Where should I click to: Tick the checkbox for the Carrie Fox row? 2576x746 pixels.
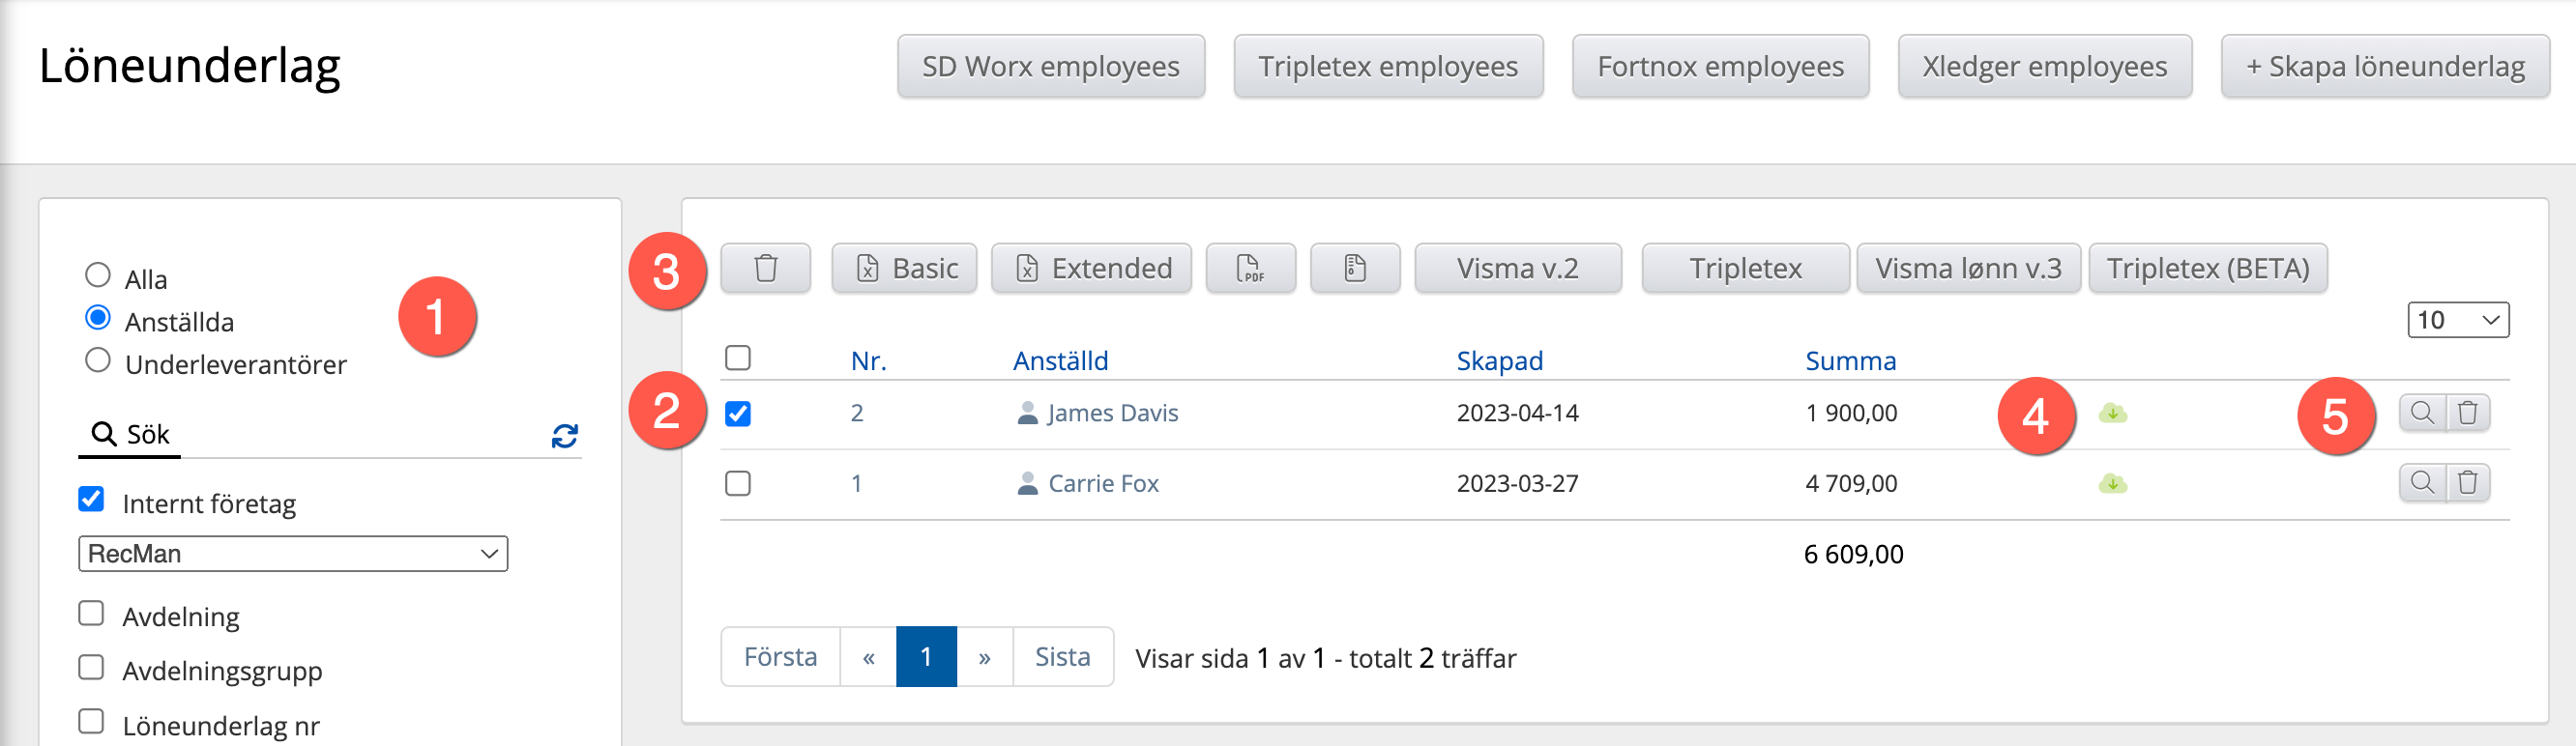[x=738, y=484]
